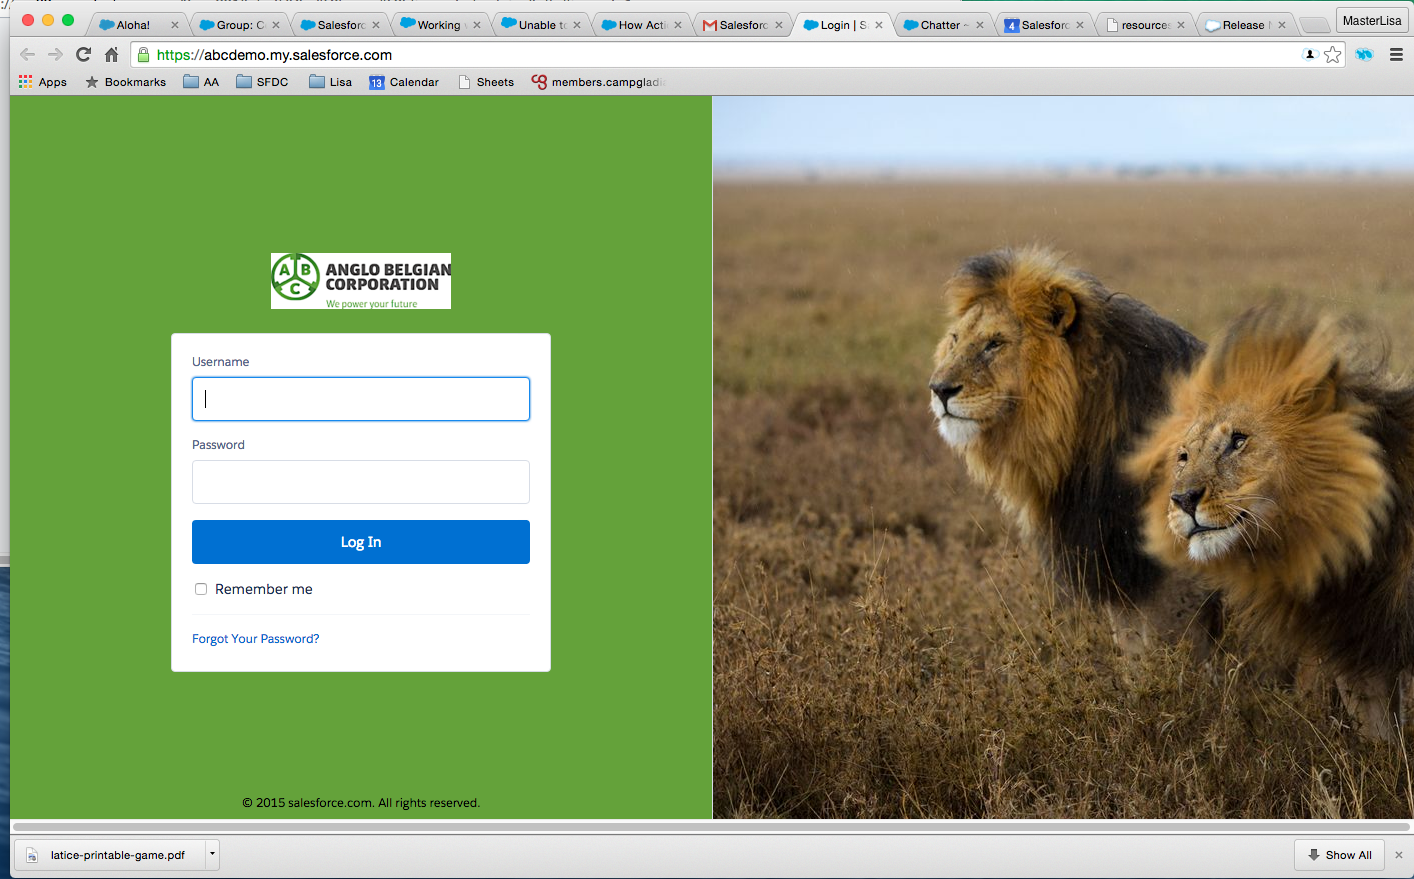The height and width of the screenshot is (879, 1414).
Task: Open the browser home page icon
Action: tap(111, 55)
